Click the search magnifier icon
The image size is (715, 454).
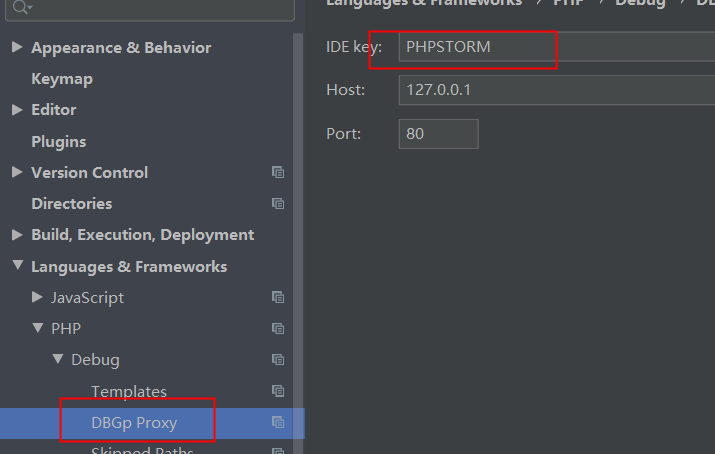coord(20,8)
